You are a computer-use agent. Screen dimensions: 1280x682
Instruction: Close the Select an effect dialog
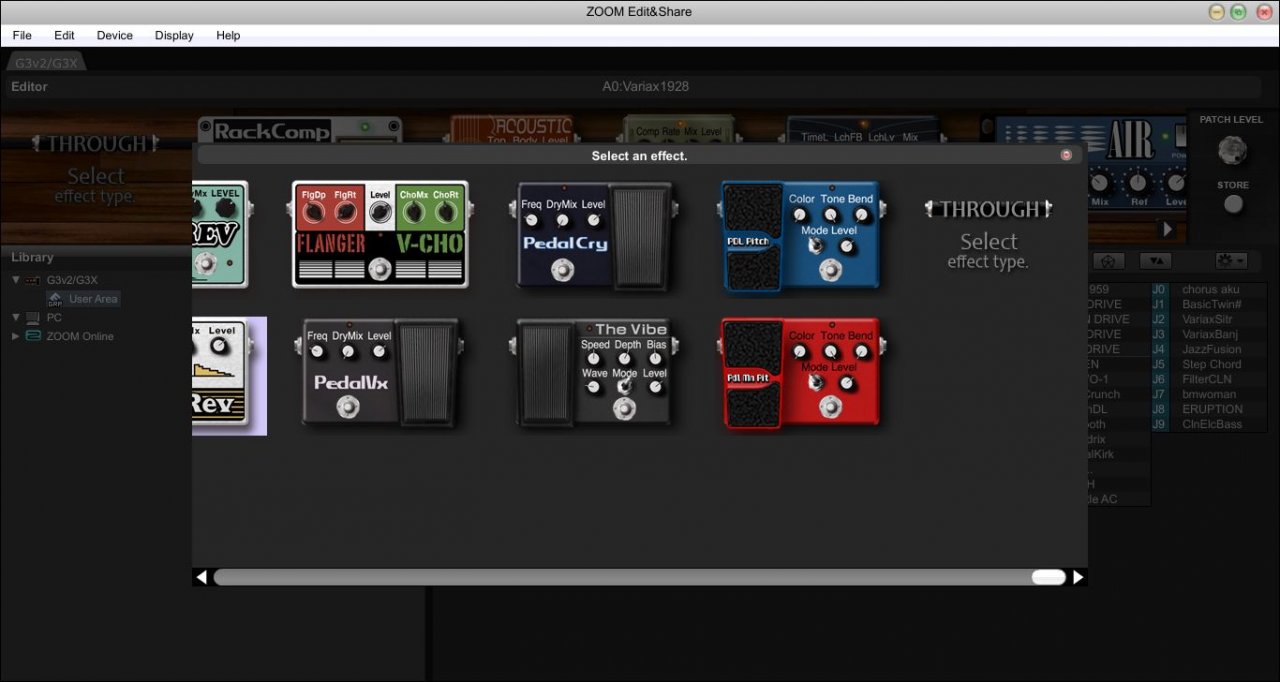pyautogui.click(x=1066, y=155)
